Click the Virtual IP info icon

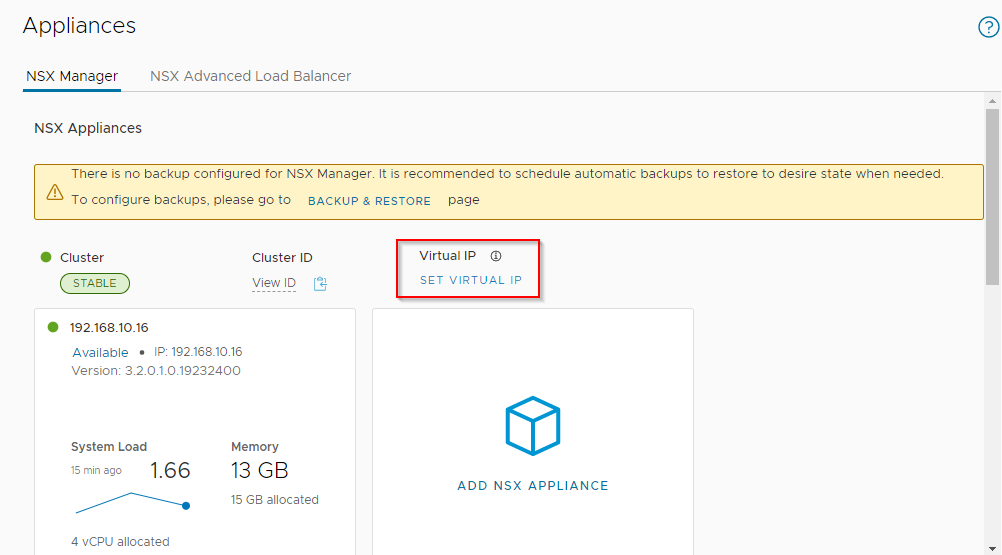(x=496, y=256)
